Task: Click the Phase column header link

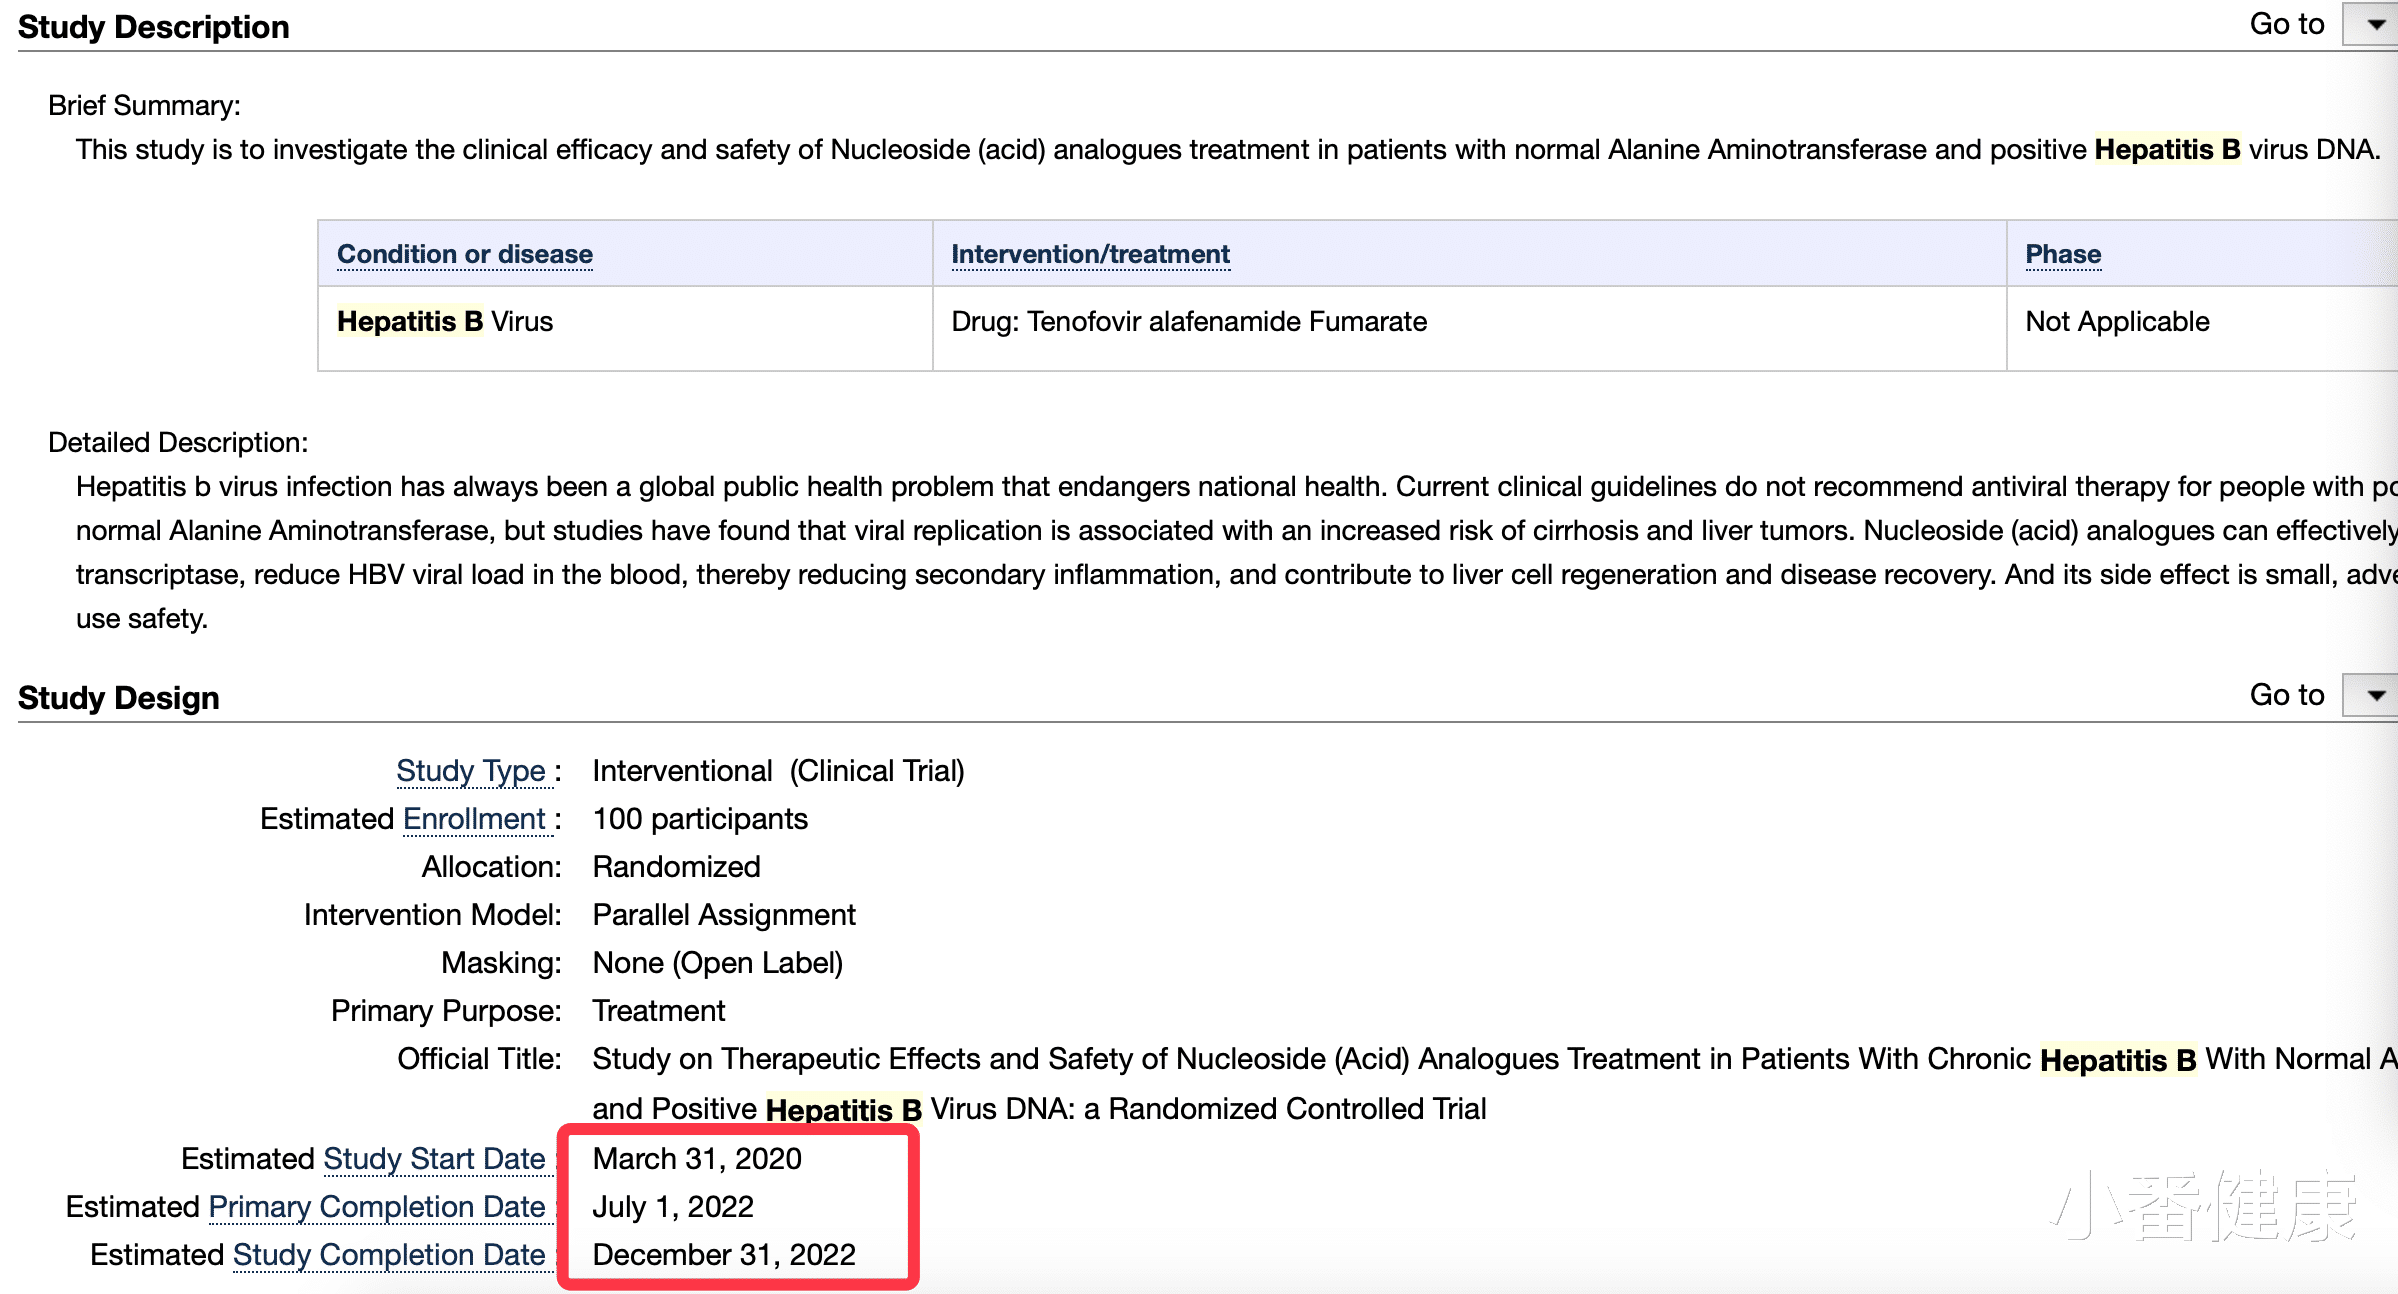Action: tap(2062, 254)
